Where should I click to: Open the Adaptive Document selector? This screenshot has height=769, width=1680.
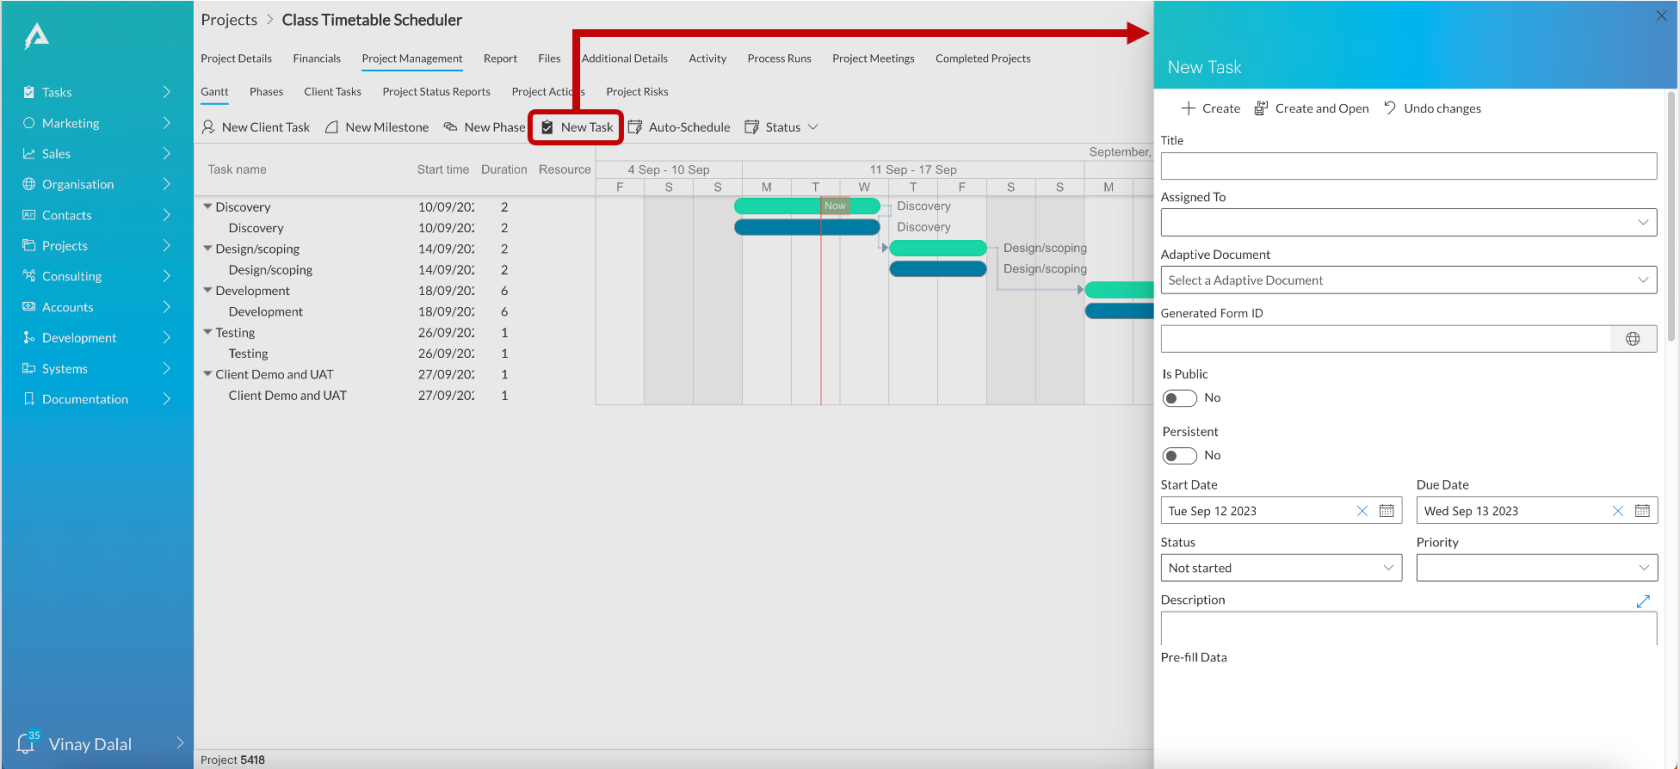tap(1409, 280)
